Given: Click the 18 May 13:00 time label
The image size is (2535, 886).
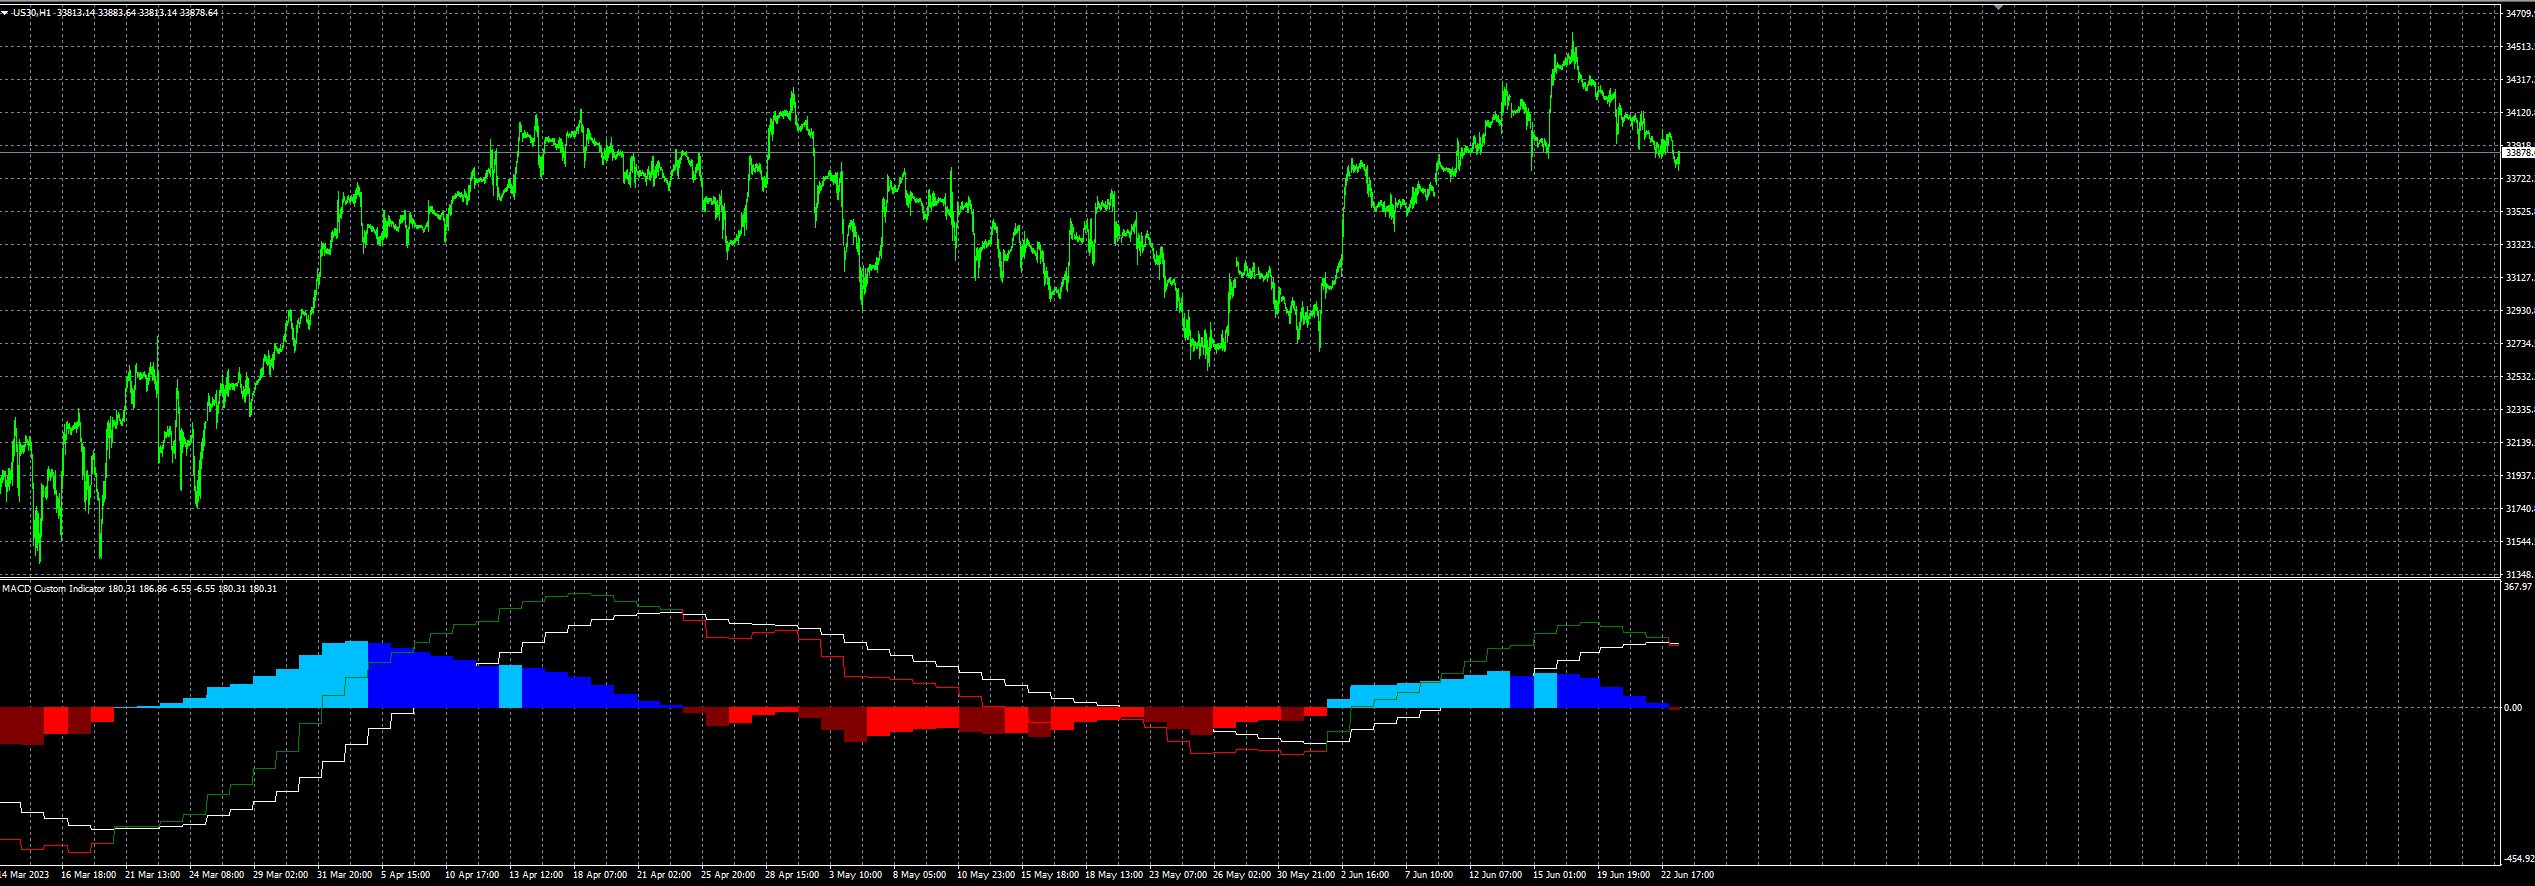Looking at the screenshot, I should [1114, 875].
